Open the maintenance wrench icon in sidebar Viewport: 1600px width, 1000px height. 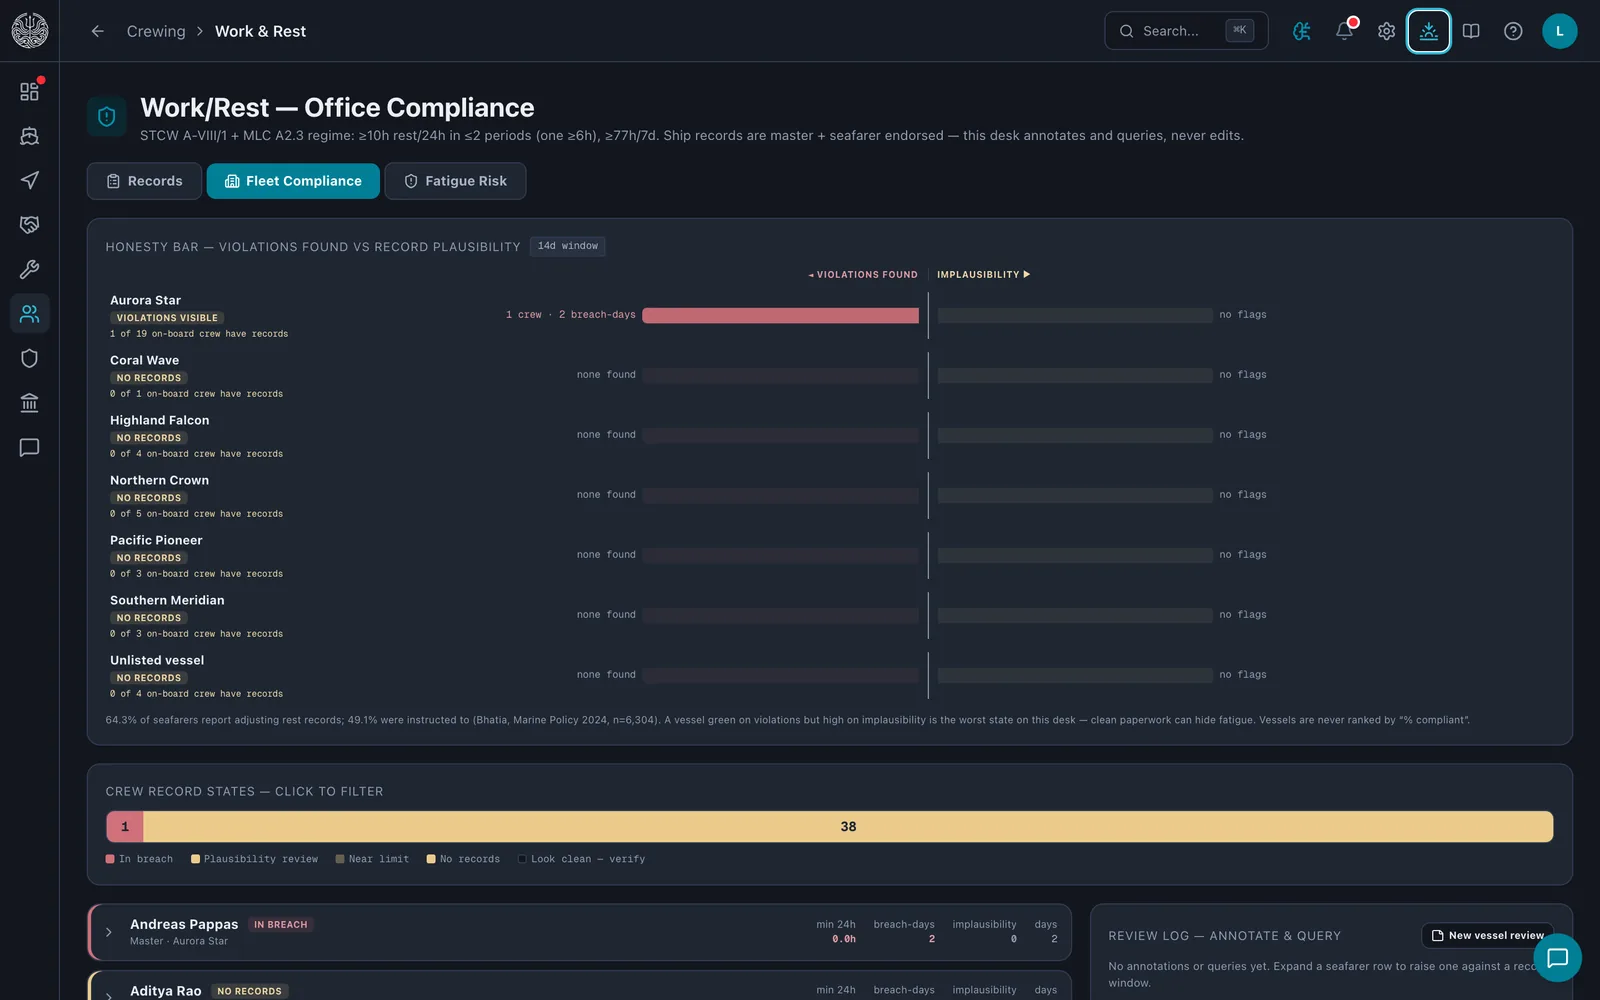click(29, 269)
